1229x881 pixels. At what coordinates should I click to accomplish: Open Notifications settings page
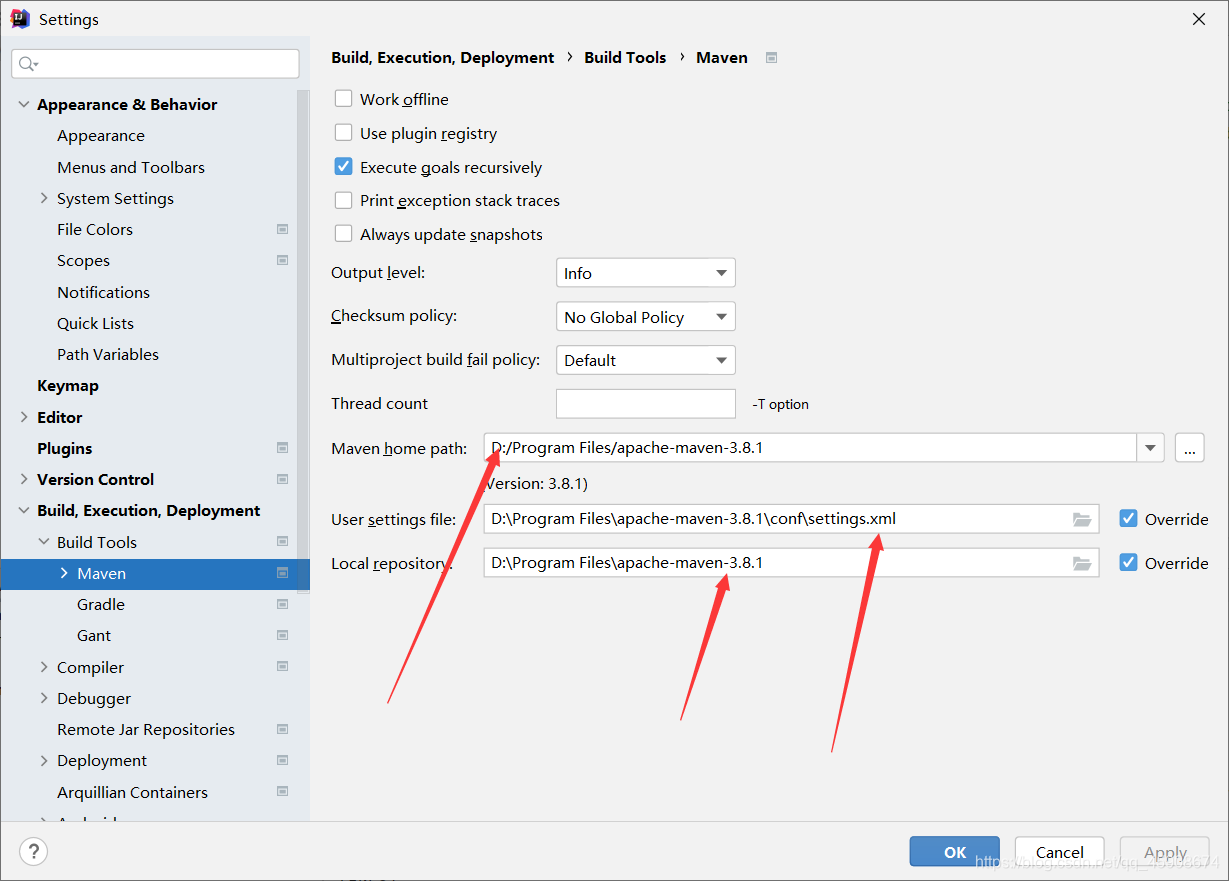click(x=103, y=292)
